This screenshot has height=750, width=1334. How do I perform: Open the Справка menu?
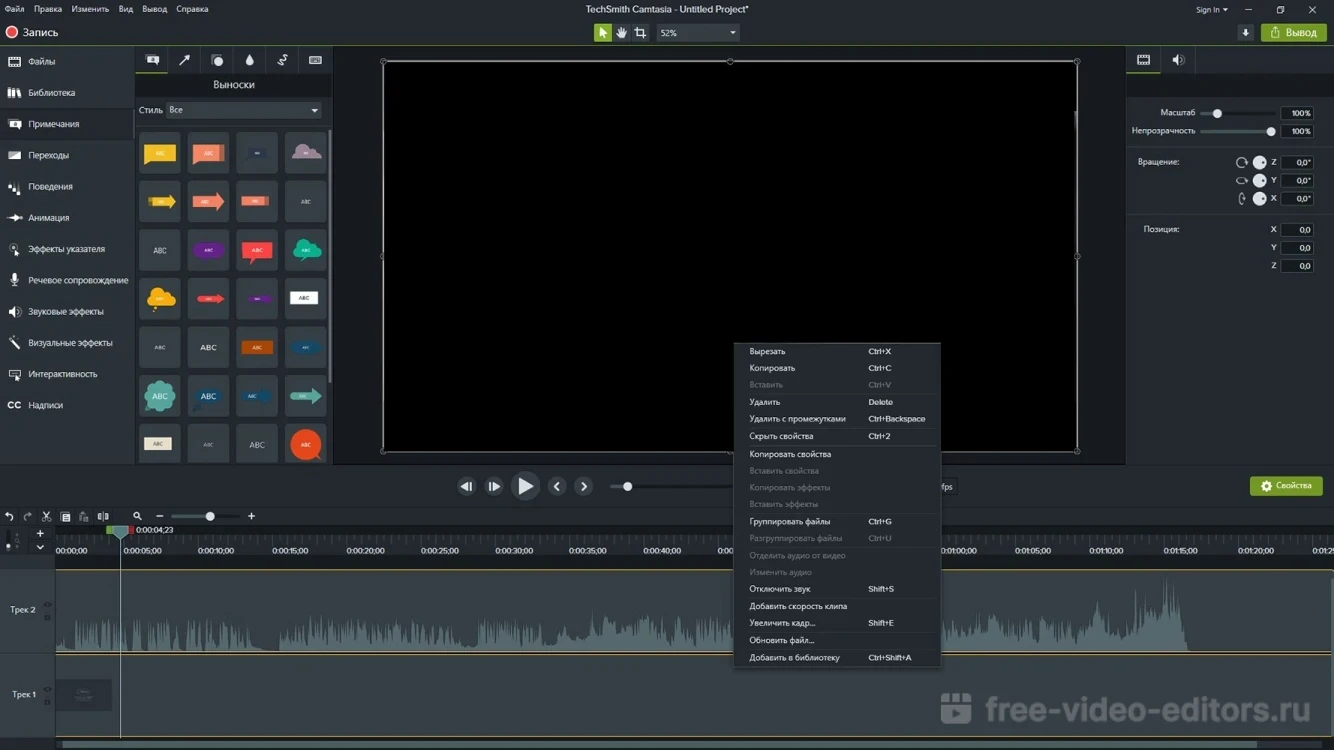pyautogui.click(x=192, y=9)
